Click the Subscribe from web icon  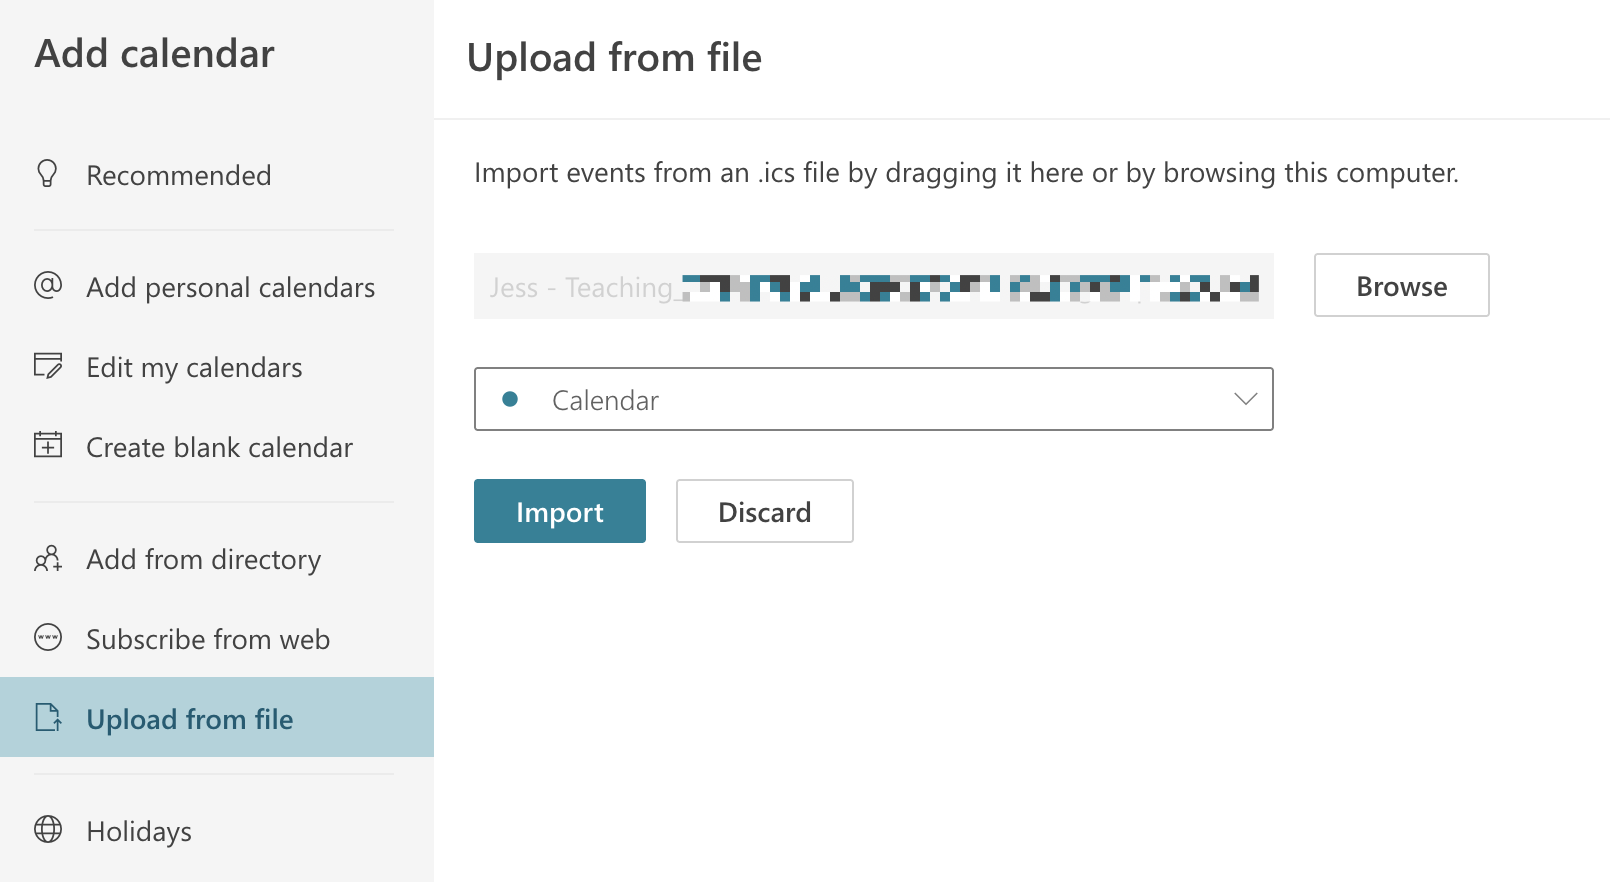(x=46, y=639)
